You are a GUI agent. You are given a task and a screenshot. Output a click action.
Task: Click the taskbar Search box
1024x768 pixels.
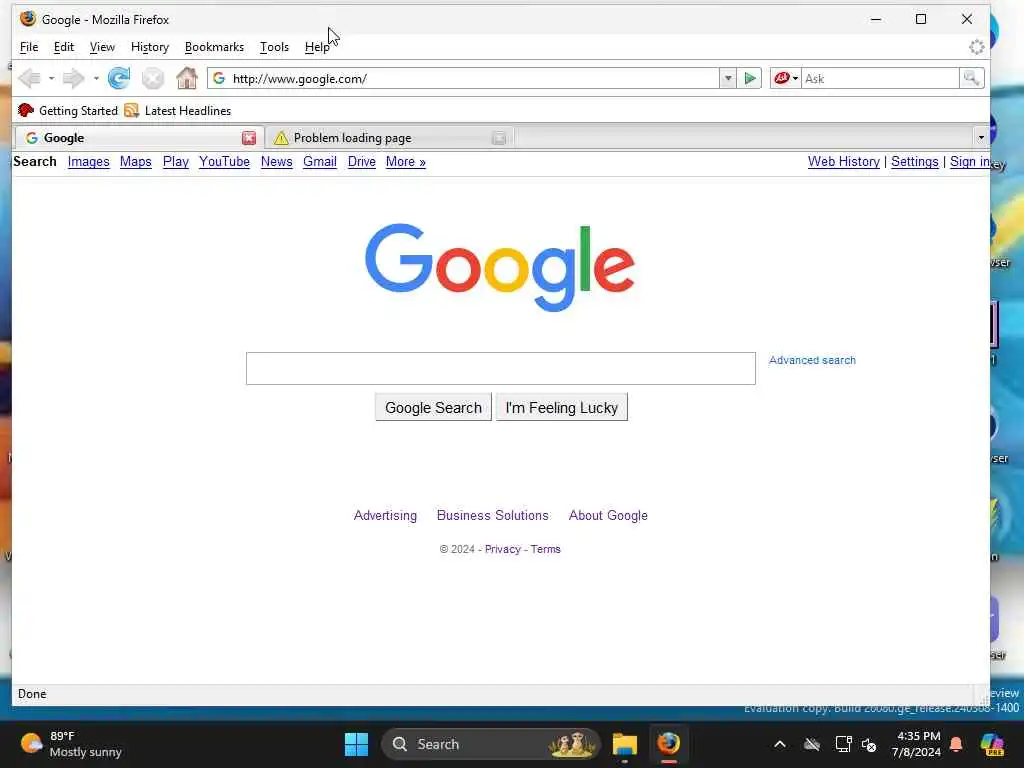491,744
